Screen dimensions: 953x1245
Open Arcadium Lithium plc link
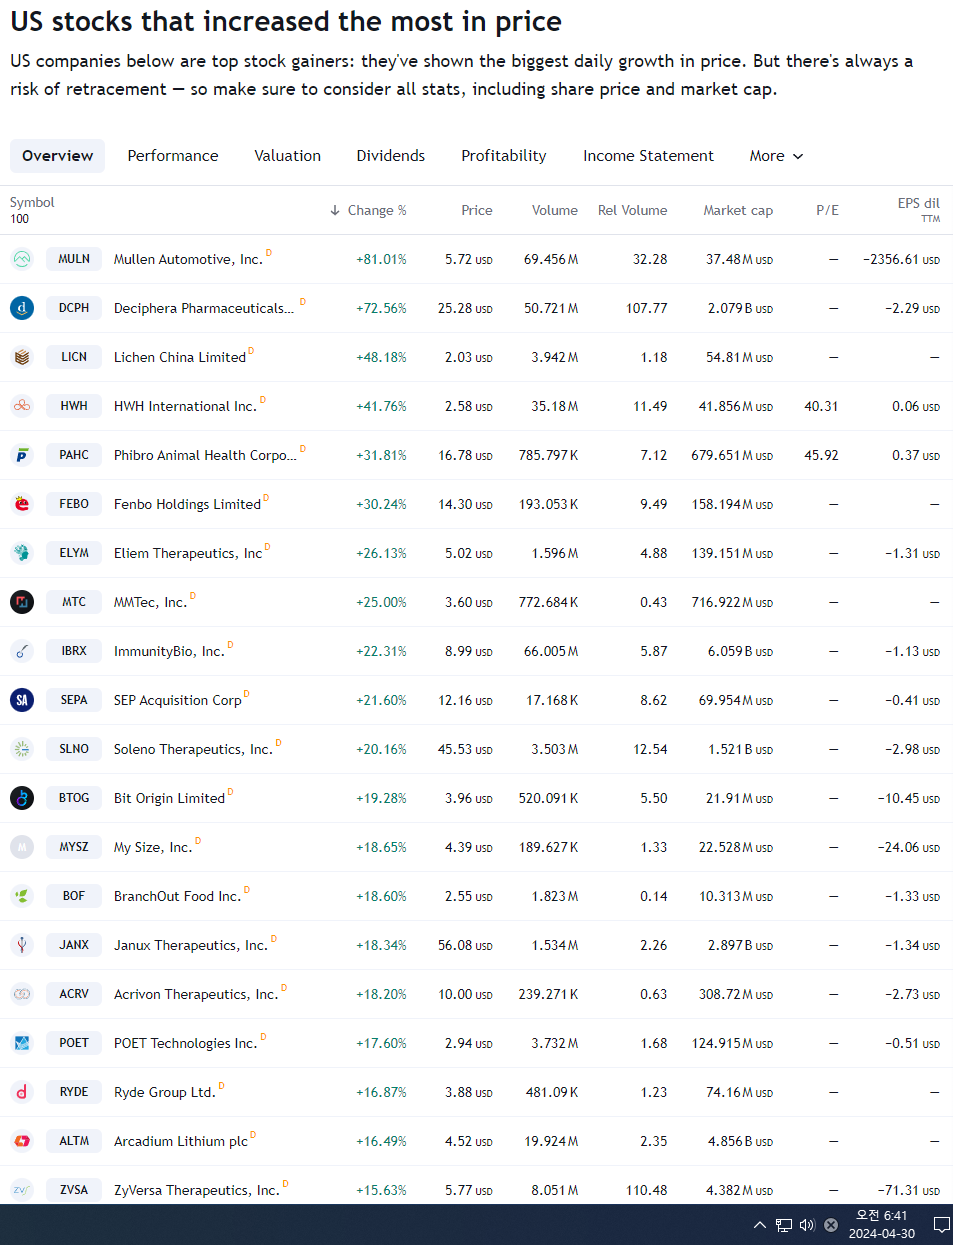tap(181, 1141)
